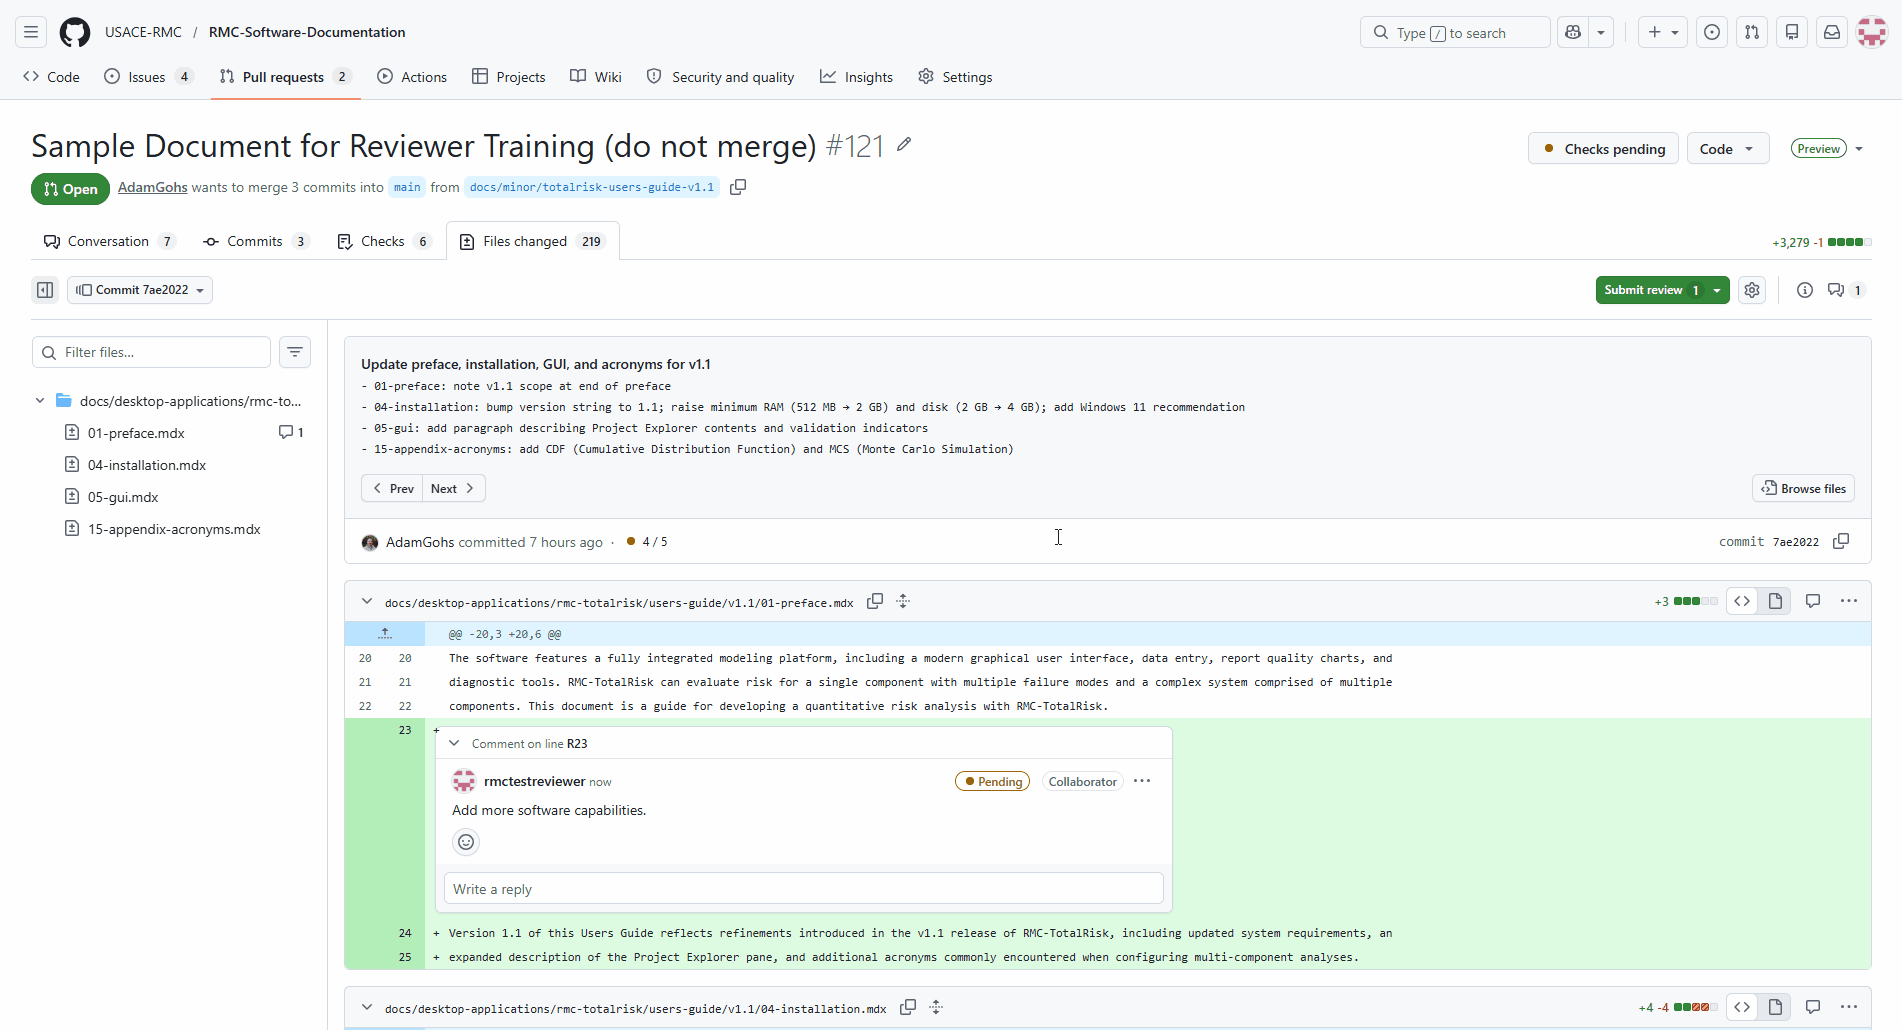The width and height of the screenshot is (1902, 1030).
Task: Switch to the Conversation tab
Action: 109,241
